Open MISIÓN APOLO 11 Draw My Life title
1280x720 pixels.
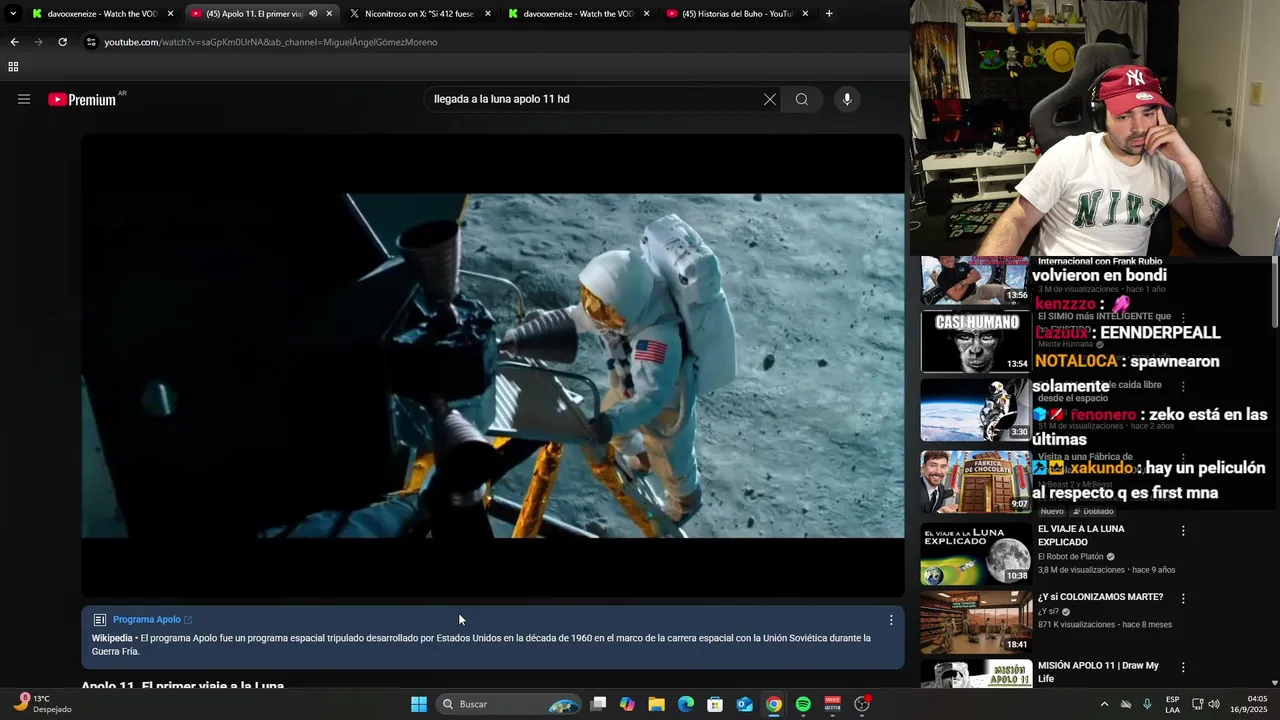(x=1098, y=672)
